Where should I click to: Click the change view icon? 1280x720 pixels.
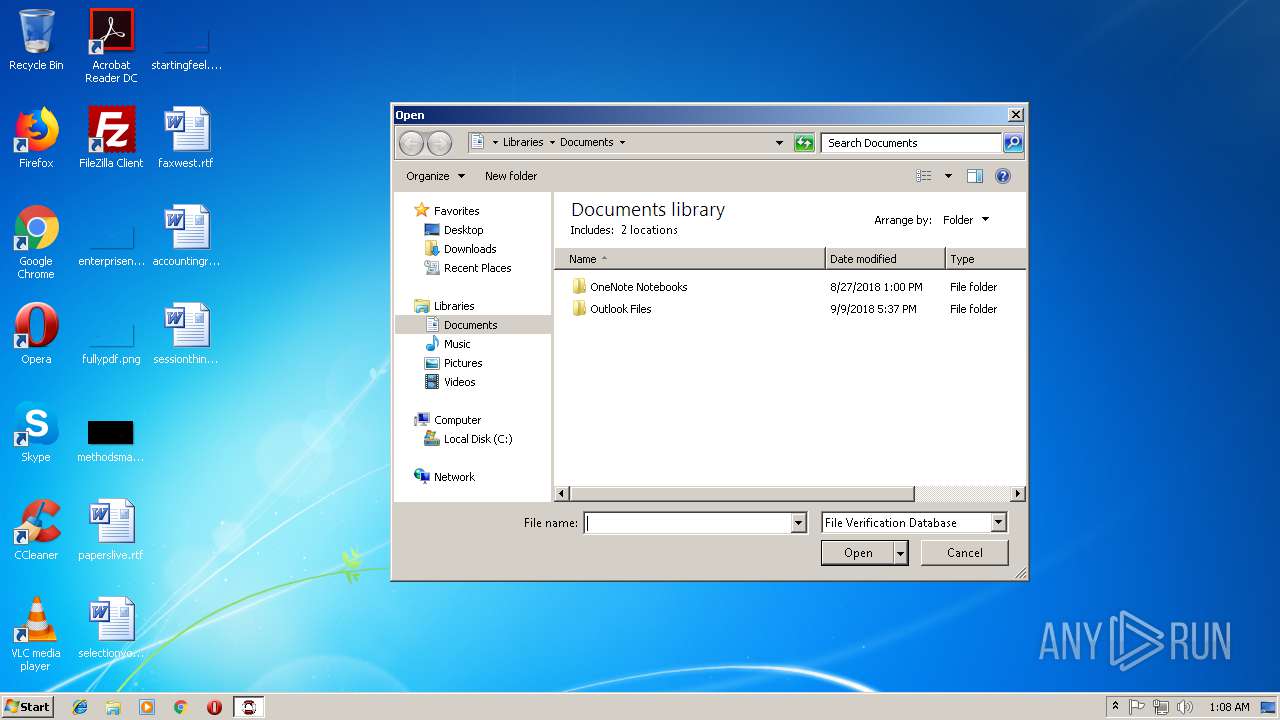(x=924, y=176)
